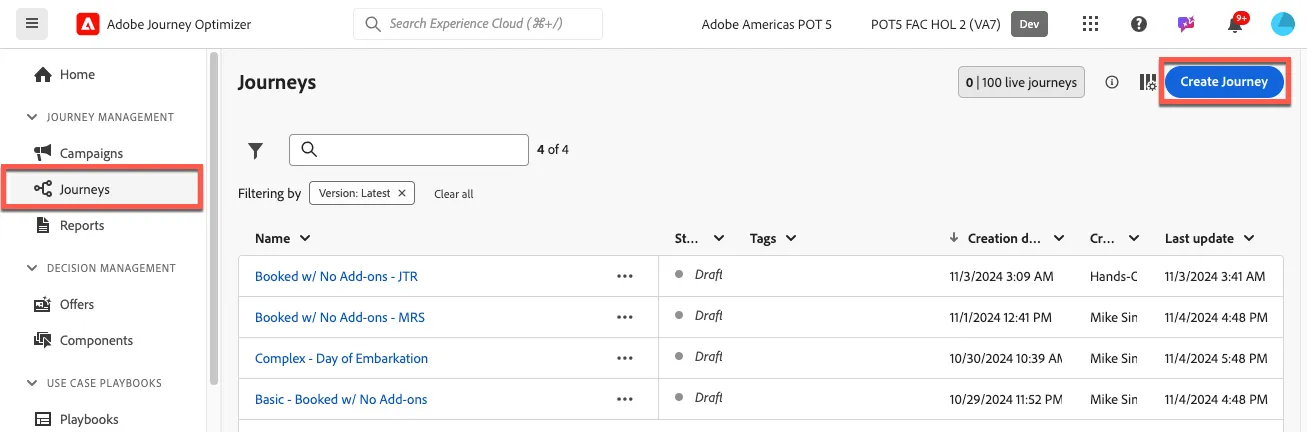The height and width of the screenshot is (432, 1307).
Task: Click the Adobe Americas POT 5 organization name
Action: (x=767, y=24)
